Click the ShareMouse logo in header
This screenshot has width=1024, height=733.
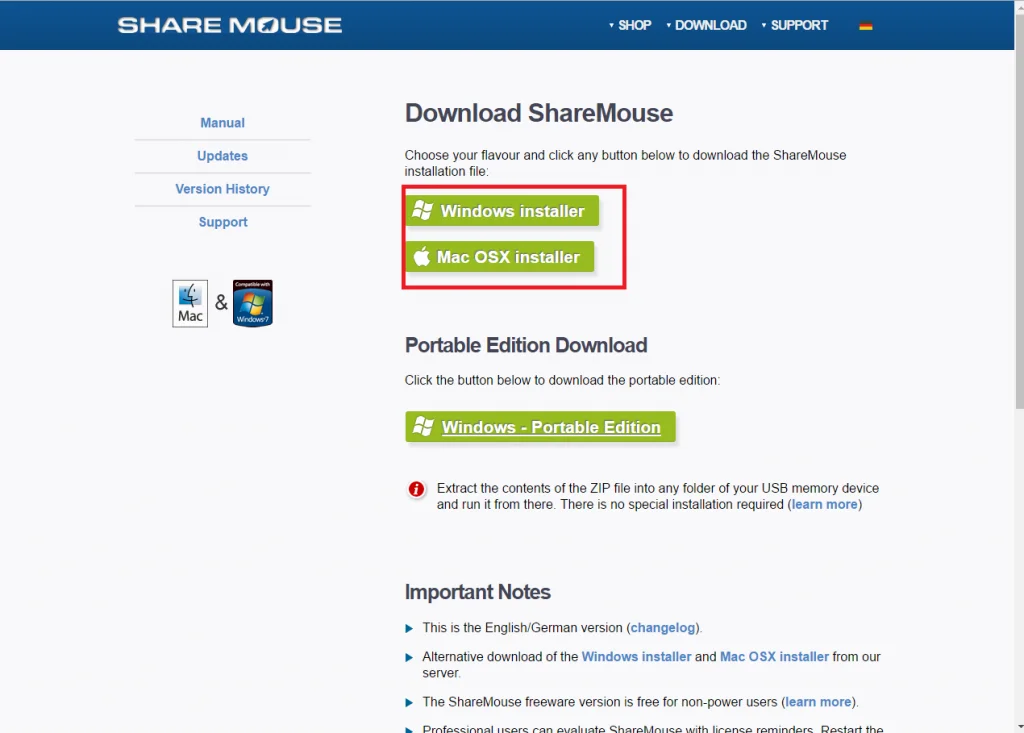229,25
